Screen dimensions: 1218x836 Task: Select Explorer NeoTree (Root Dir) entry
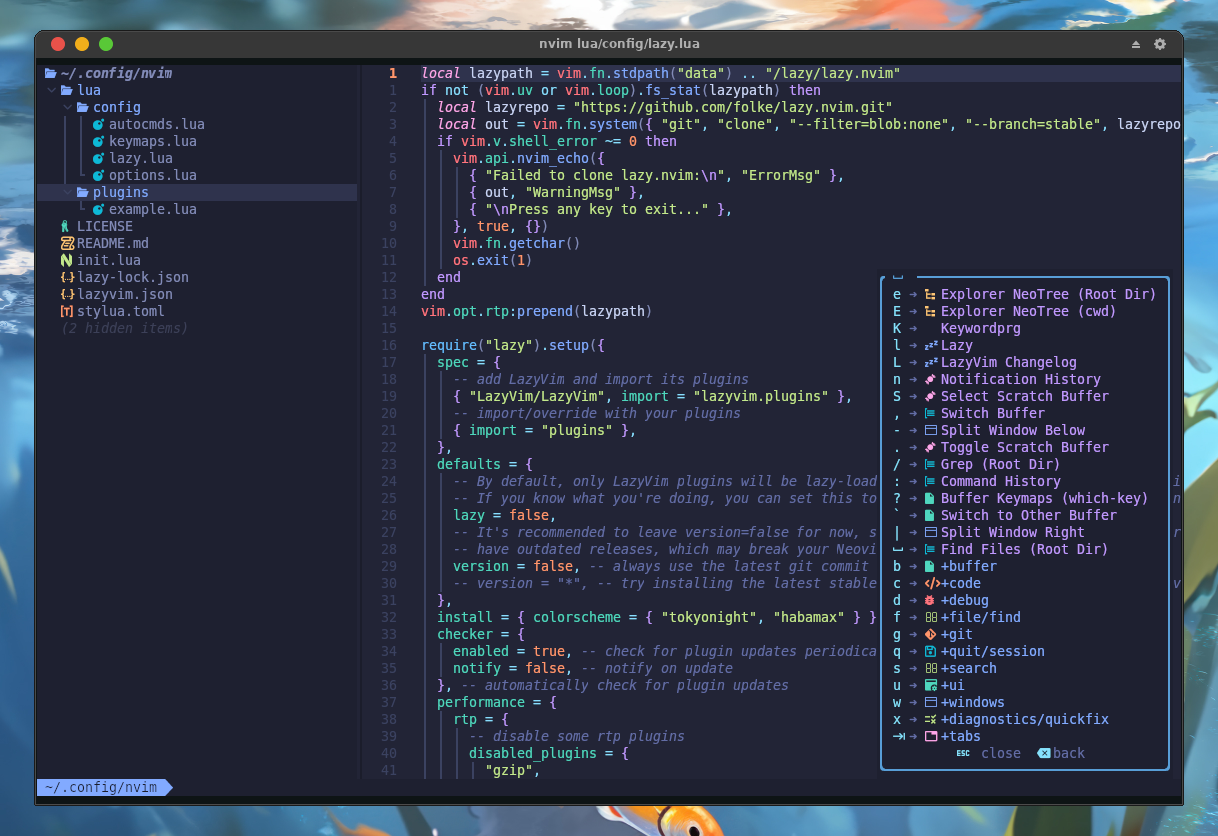(x=1048, y=294)
